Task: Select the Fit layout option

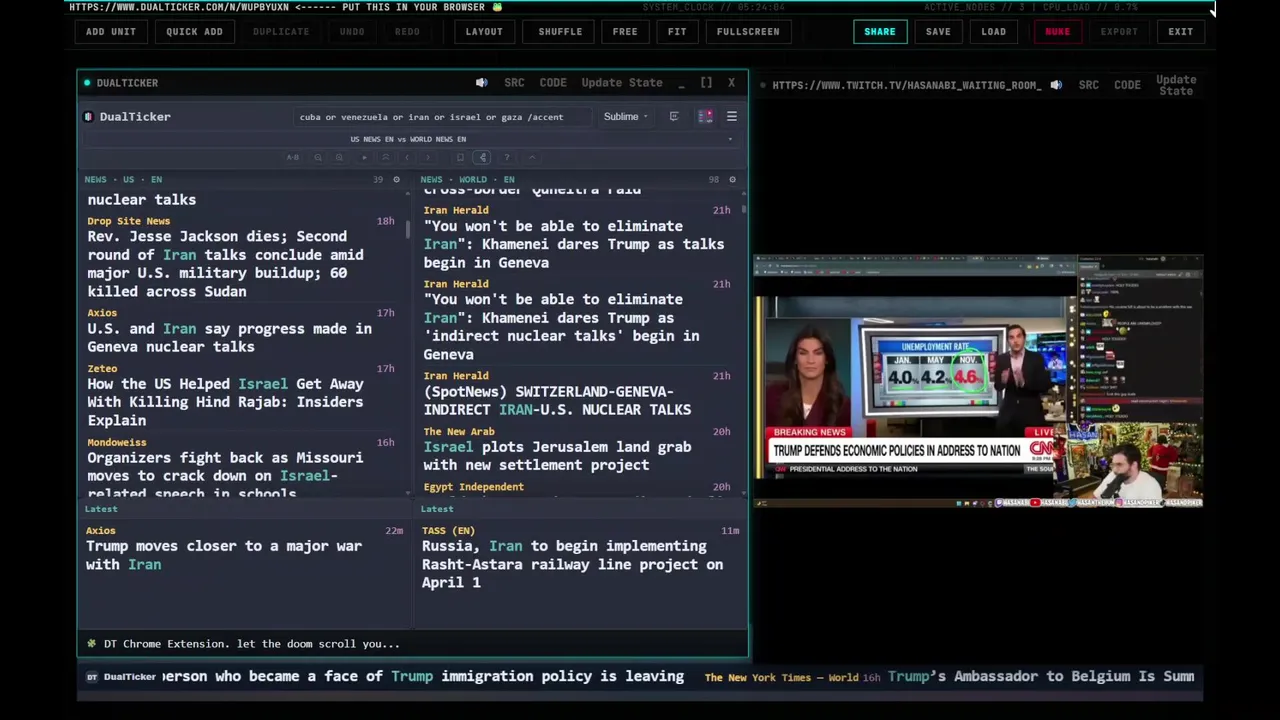Action: (x=677, y=32)
